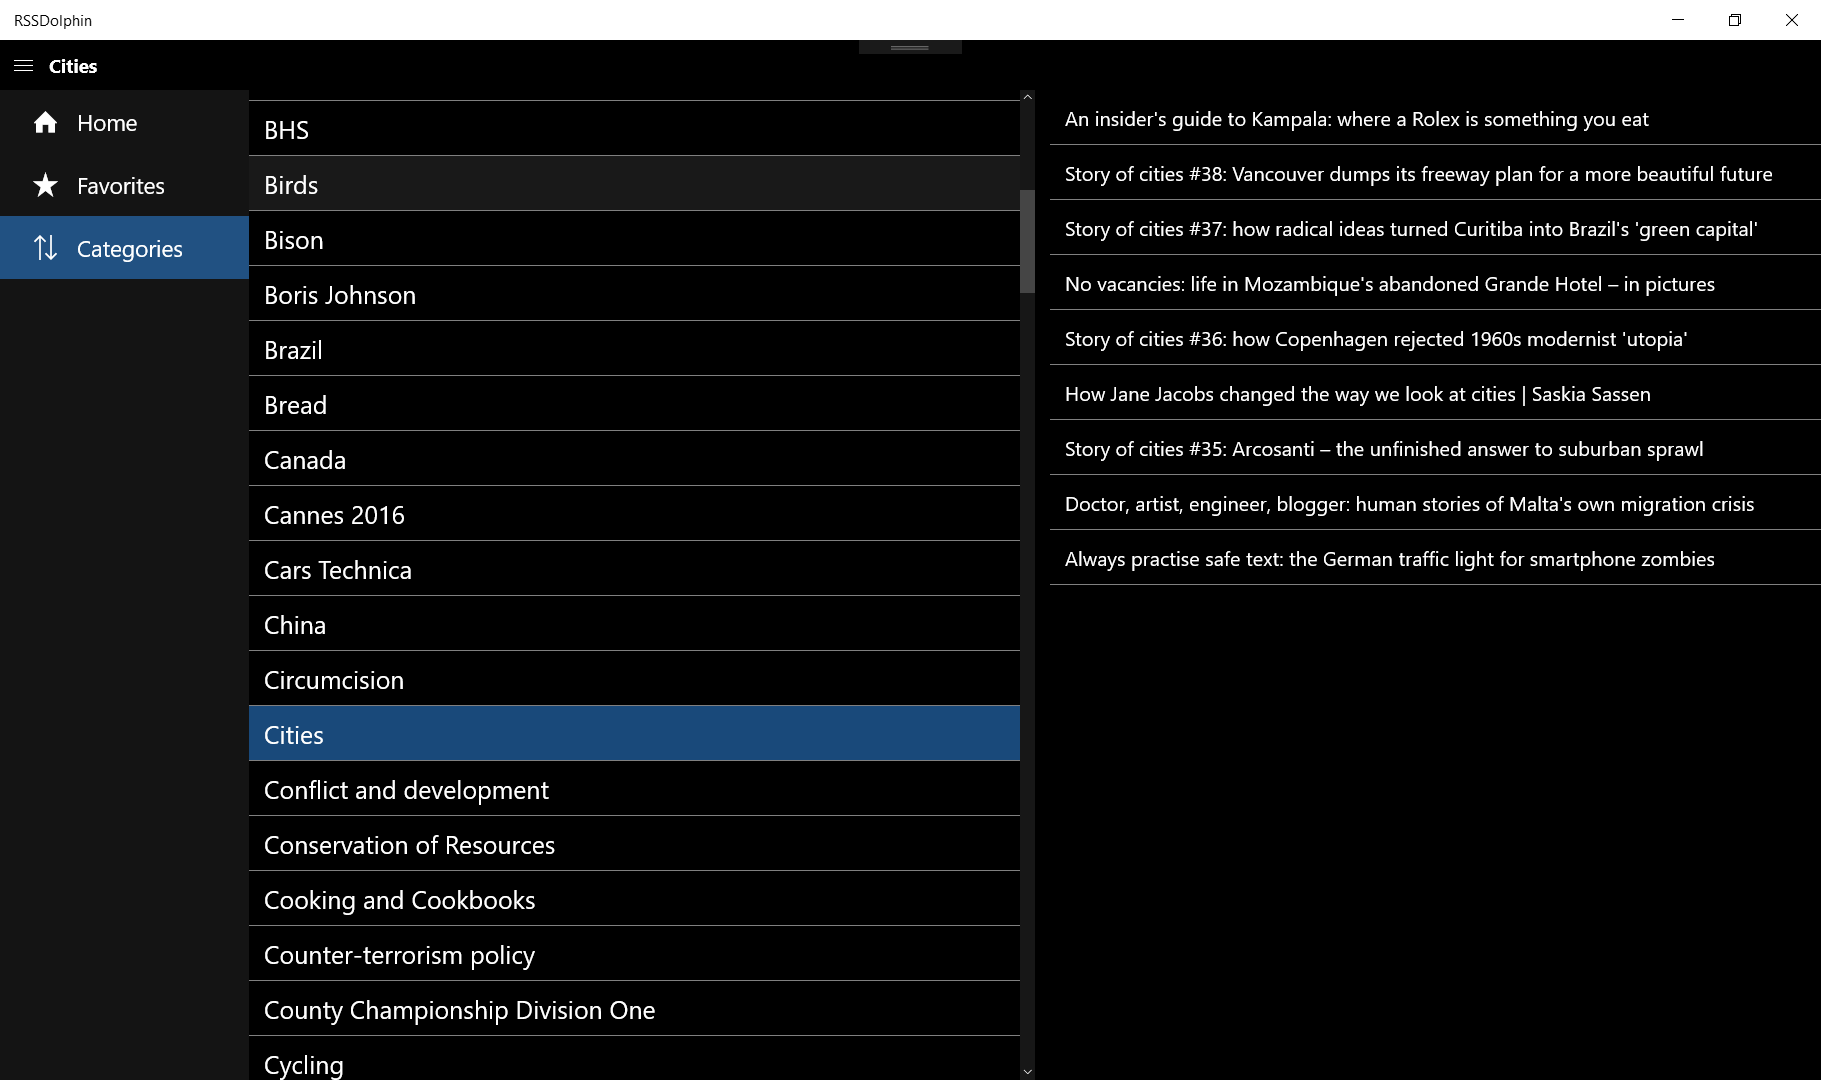Click the category list scrollbar thumb
This screenshot has height=1080, width=1821.
[x=1027, y=241]
